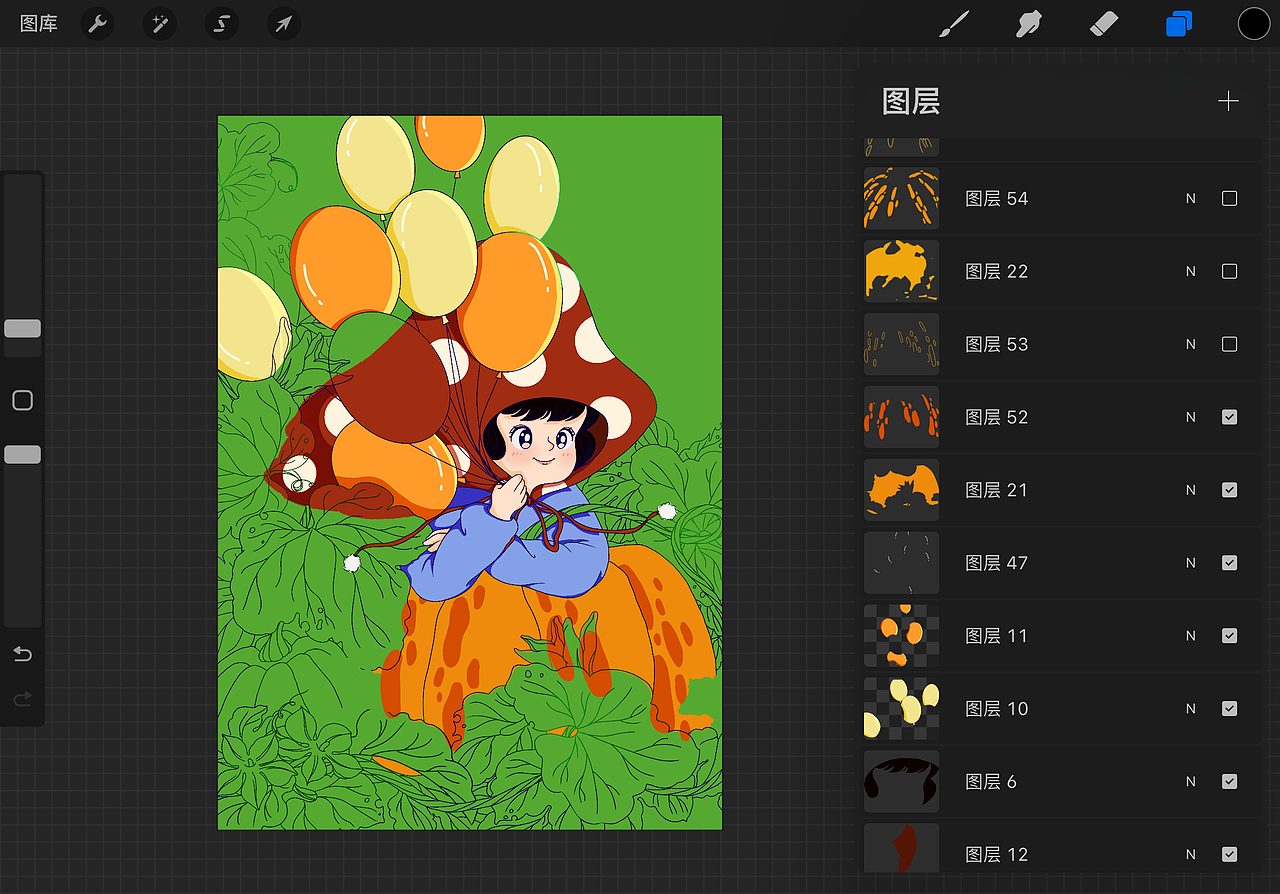
Task: Open blend mode N for 图层 47
Action: tap(1190, 563)
